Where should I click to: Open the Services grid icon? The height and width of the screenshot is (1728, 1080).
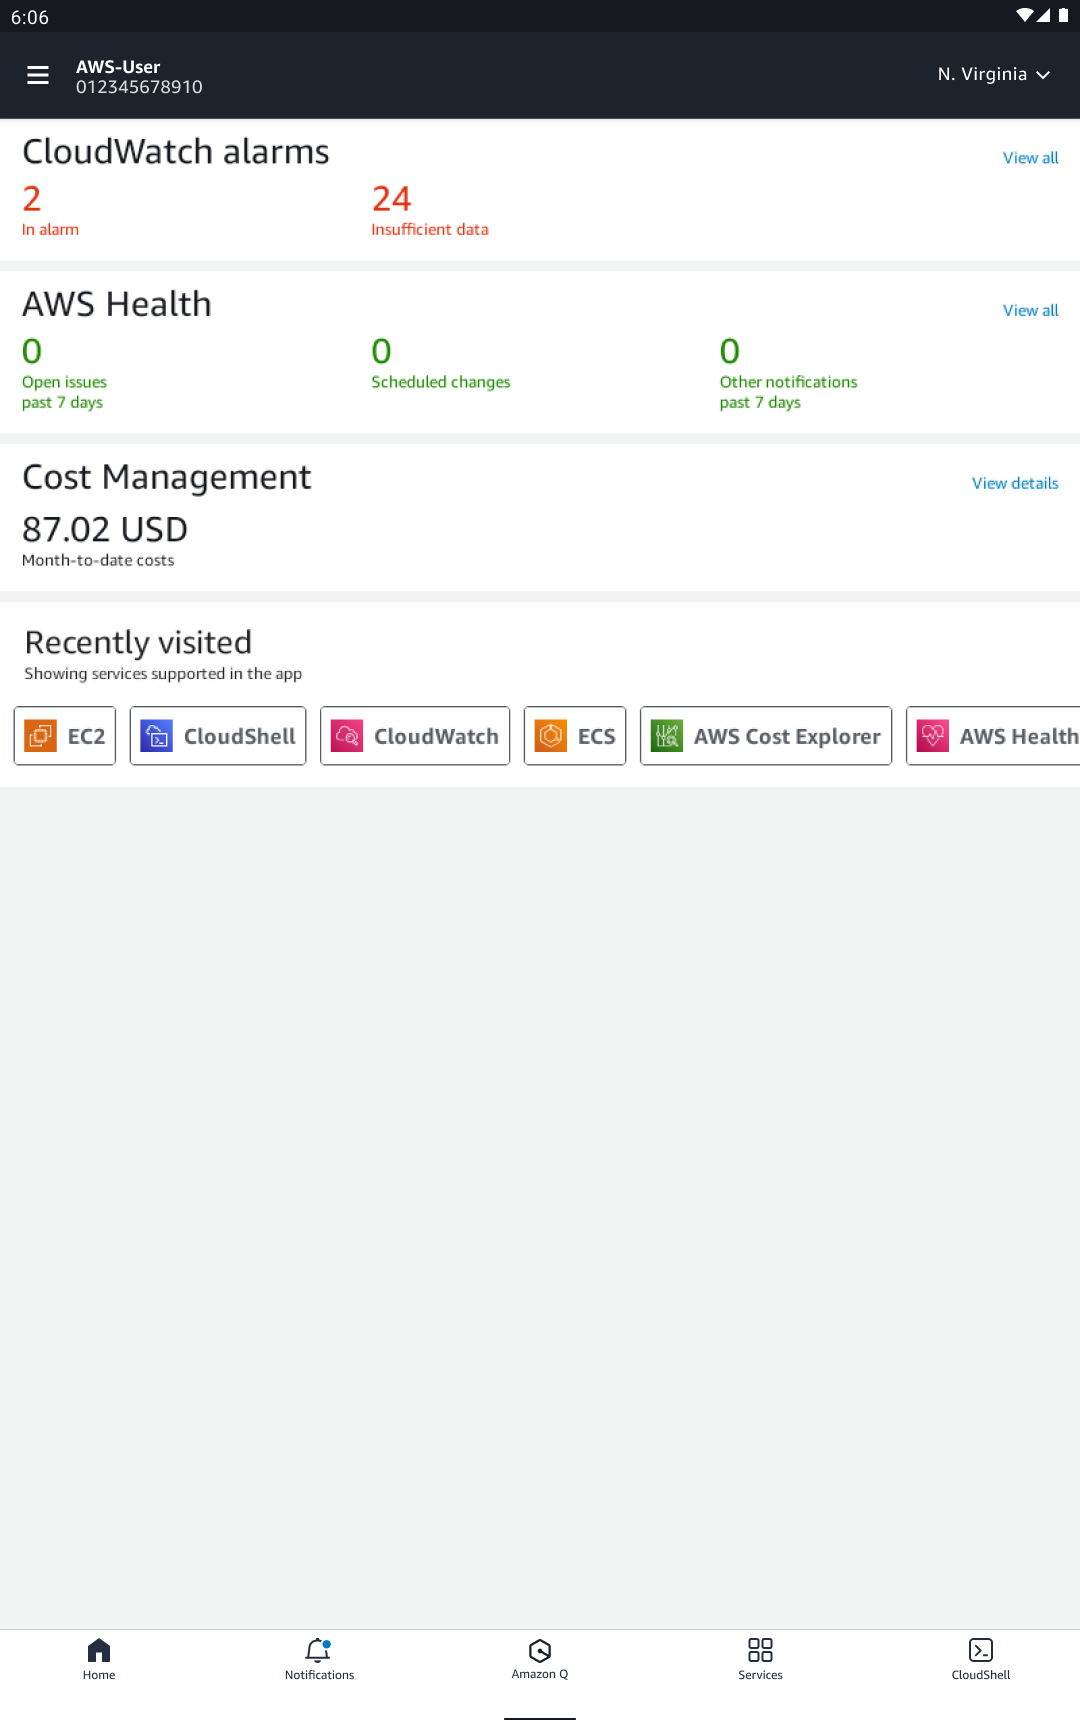point(760,1650)
